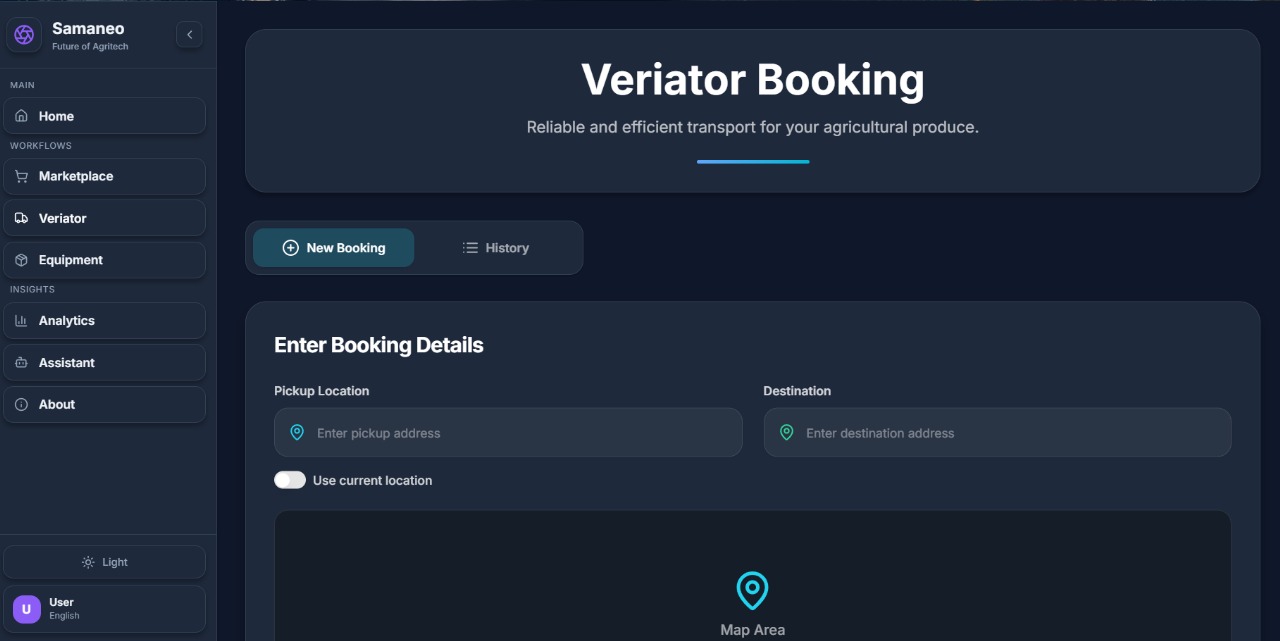
Task: Click the About info icon
Action: (21, 405)
